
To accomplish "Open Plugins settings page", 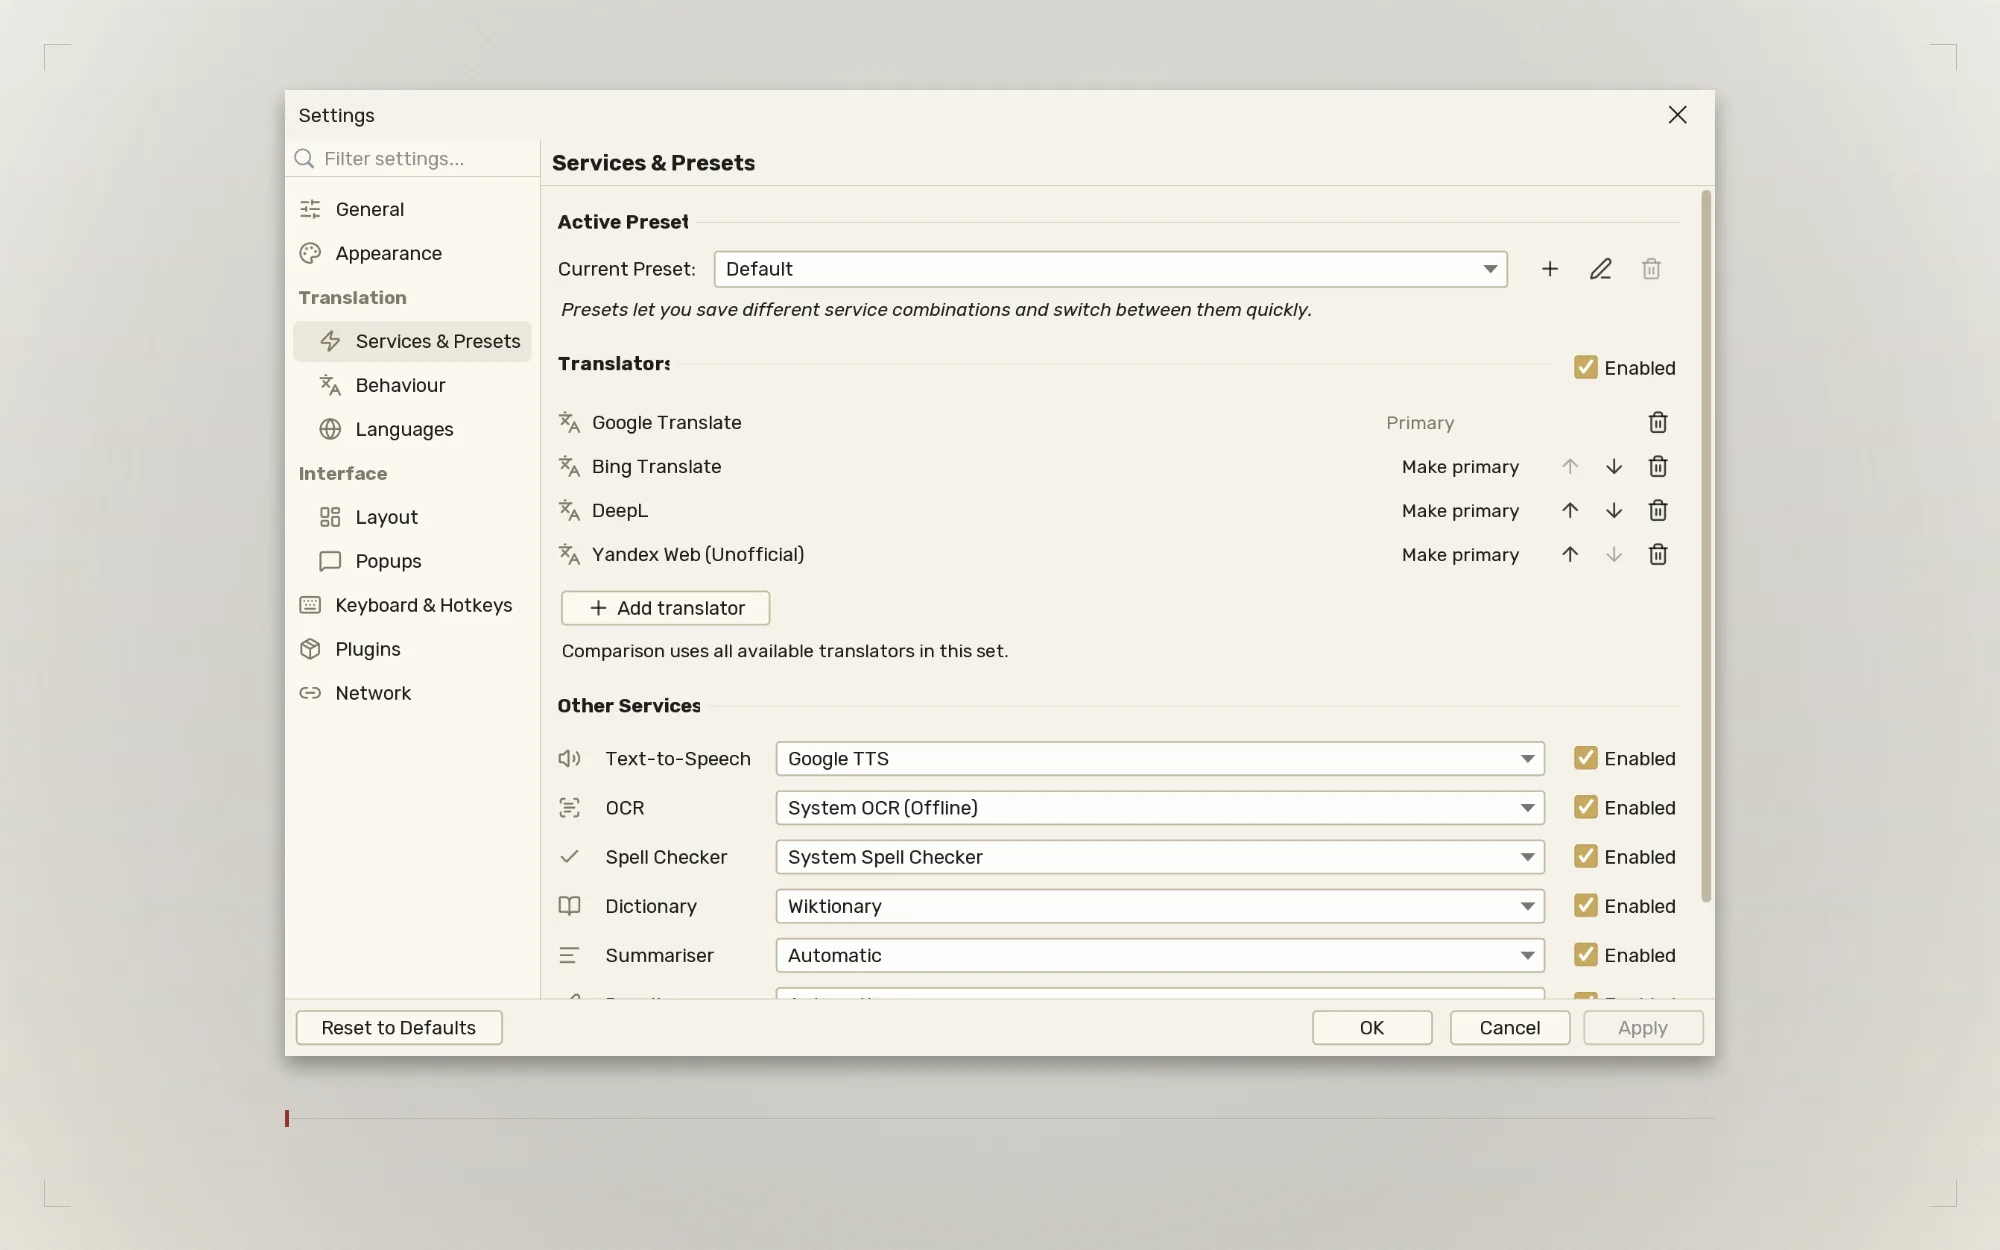I will 412,649.
